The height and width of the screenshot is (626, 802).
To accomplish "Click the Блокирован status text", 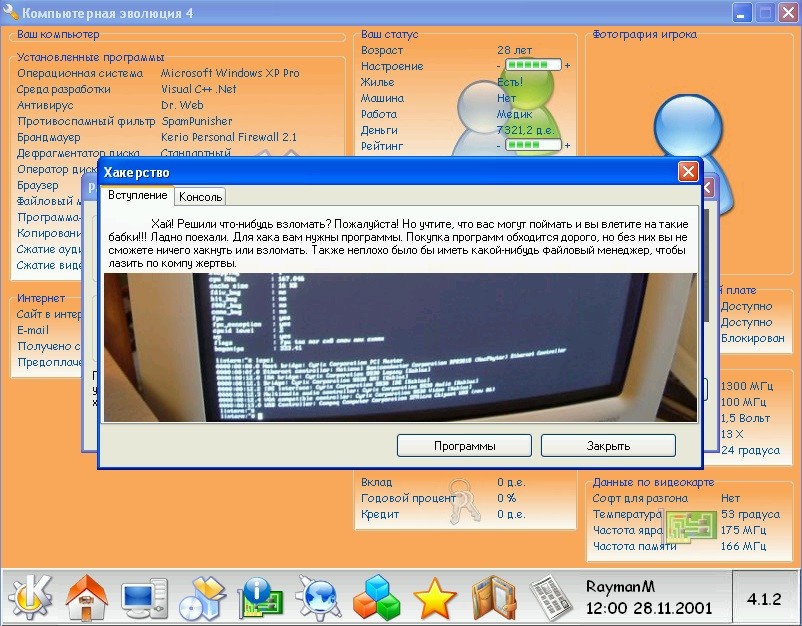I will pyautogui.click(x=752, y=338).
